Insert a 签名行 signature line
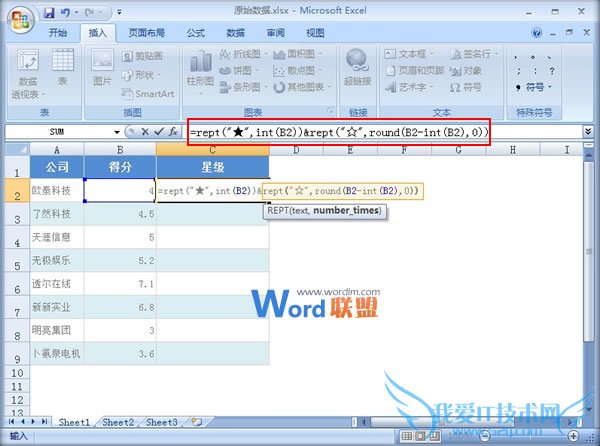 (x=474, y=54)
